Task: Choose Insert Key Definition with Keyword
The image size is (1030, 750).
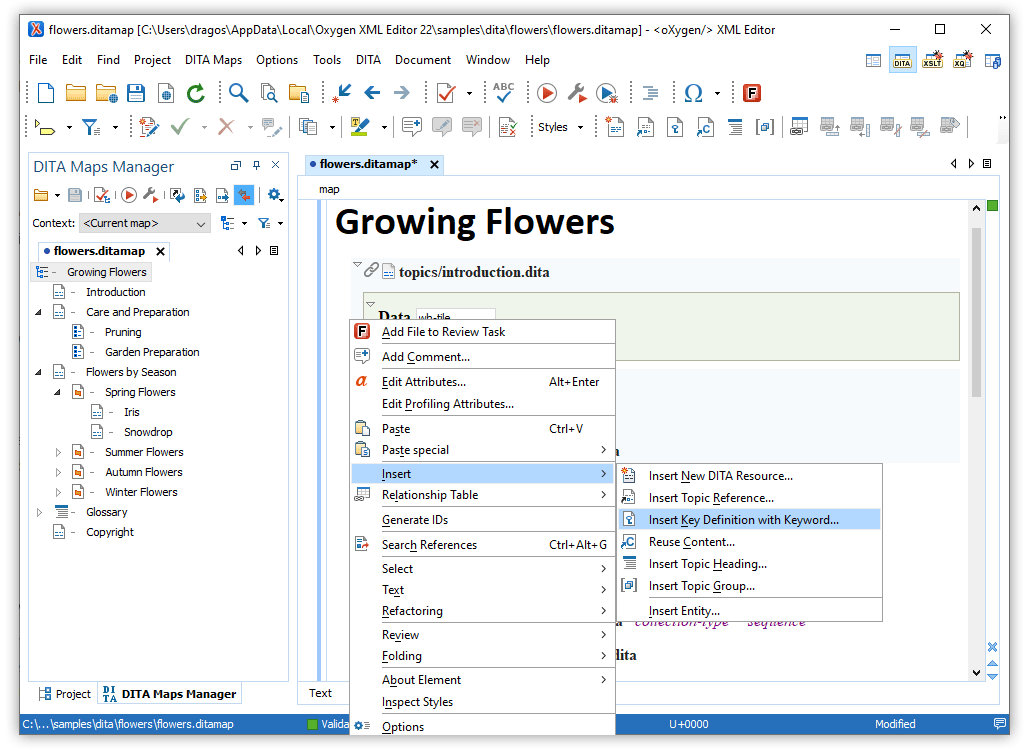Action: pos(750,519)
